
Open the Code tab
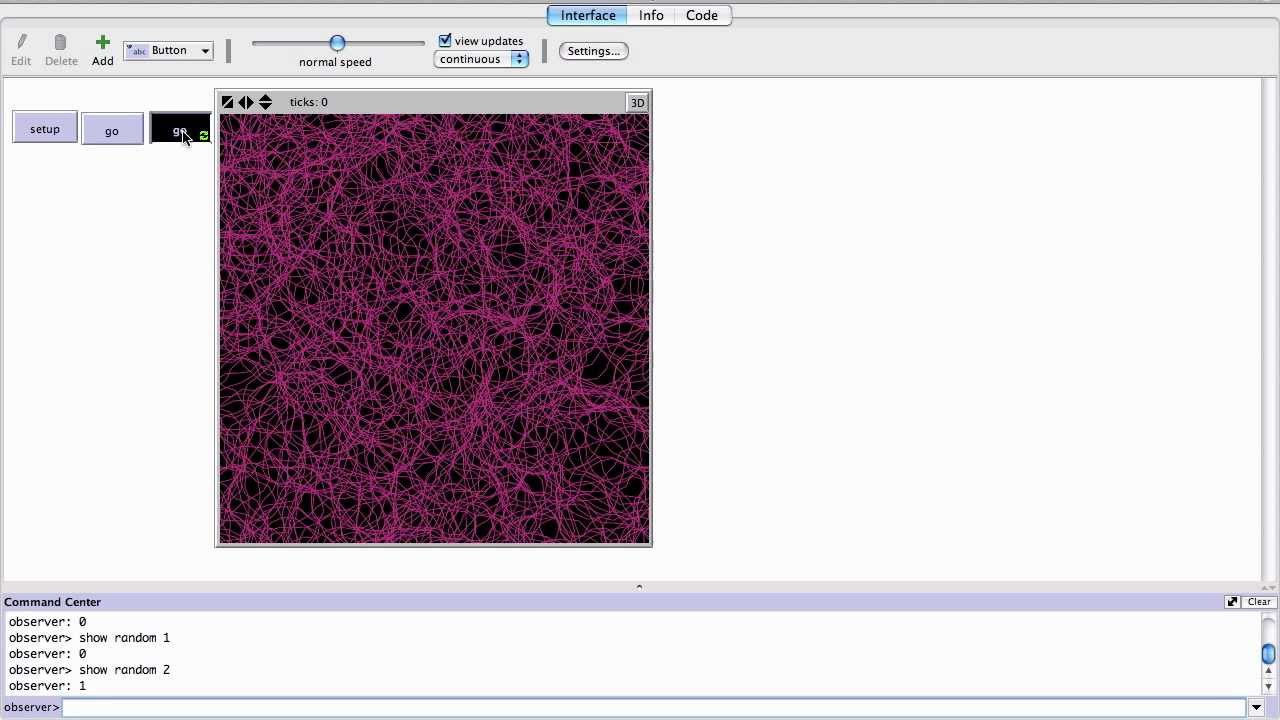(702, 15)
